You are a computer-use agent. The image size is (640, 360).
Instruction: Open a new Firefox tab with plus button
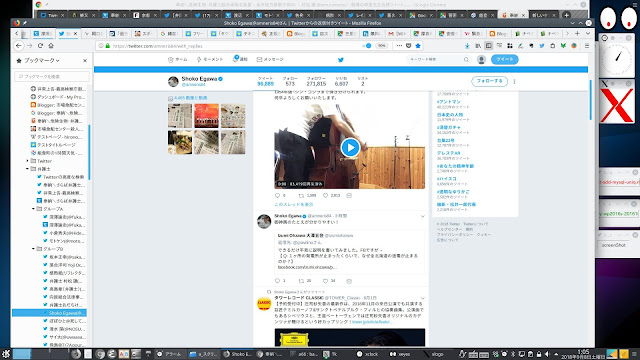click(x=577, y=33)
